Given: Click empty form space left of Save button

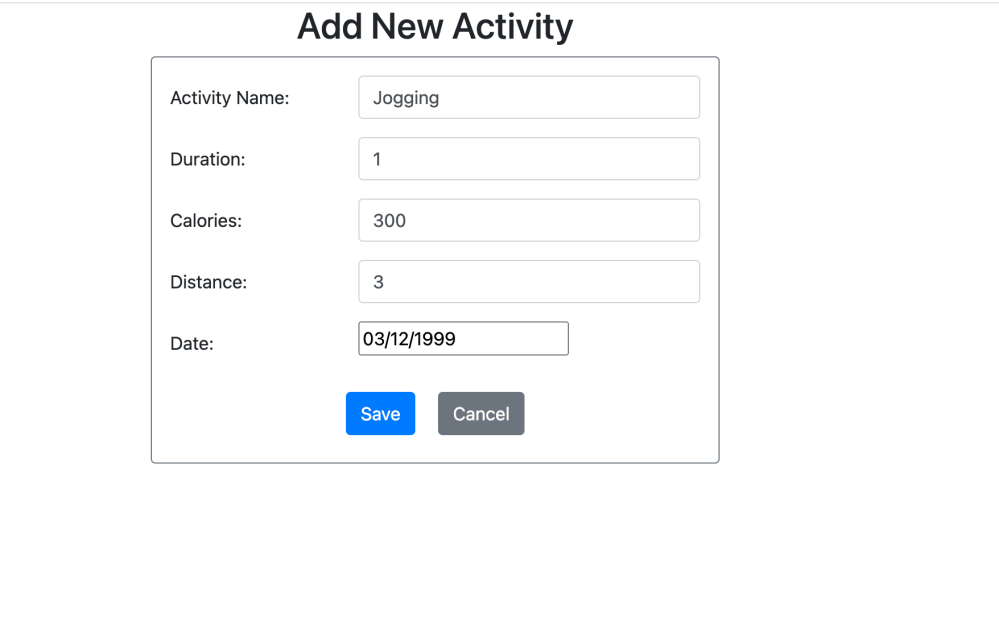Looking at the screenshot, I should click(x=250, y=414).
